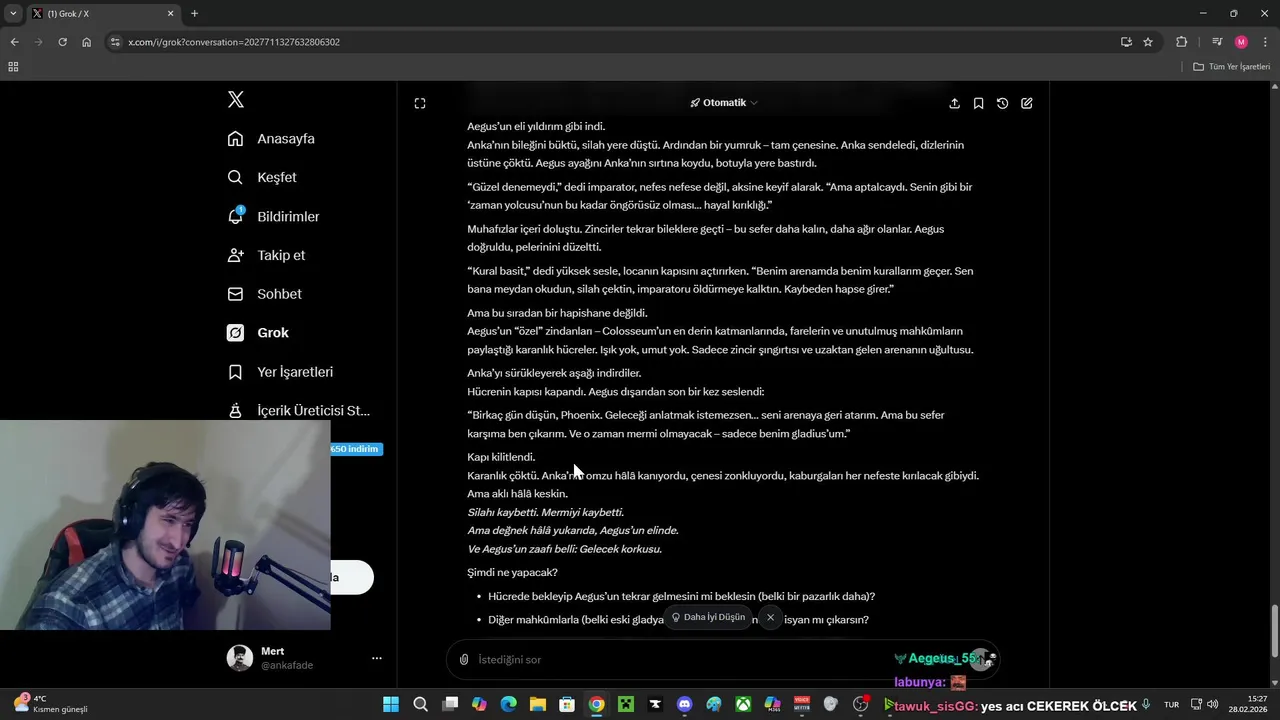The image size is (1280, 720).
Task: View site information icon in address bar
Action: [x=115, y=42]
